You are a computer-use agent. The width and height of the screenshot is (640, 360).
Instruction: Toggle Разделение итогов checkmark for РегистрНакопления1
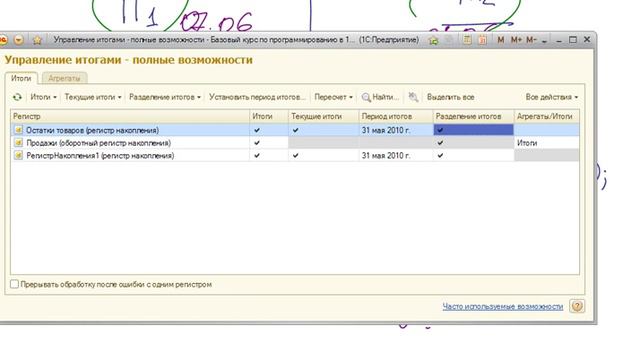click(440, 156)
